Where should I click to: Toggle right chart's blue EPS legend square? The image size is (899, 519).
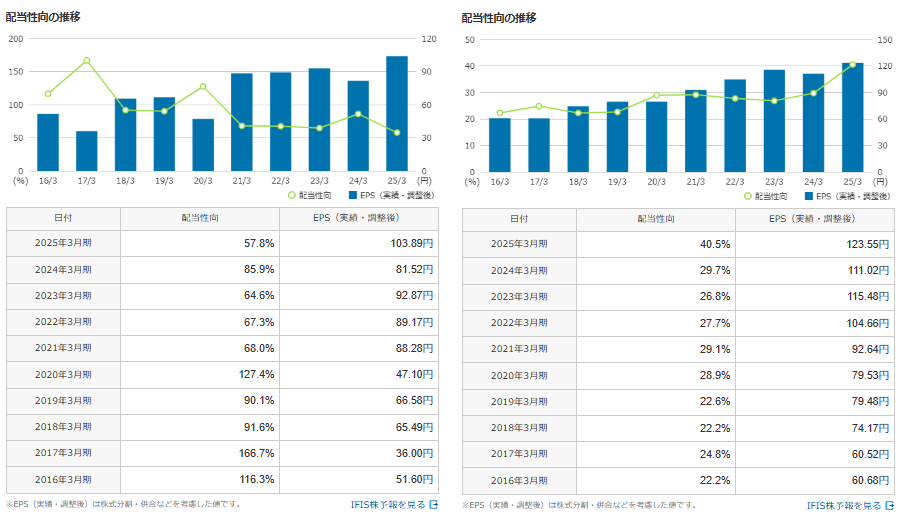coord(809,196)
